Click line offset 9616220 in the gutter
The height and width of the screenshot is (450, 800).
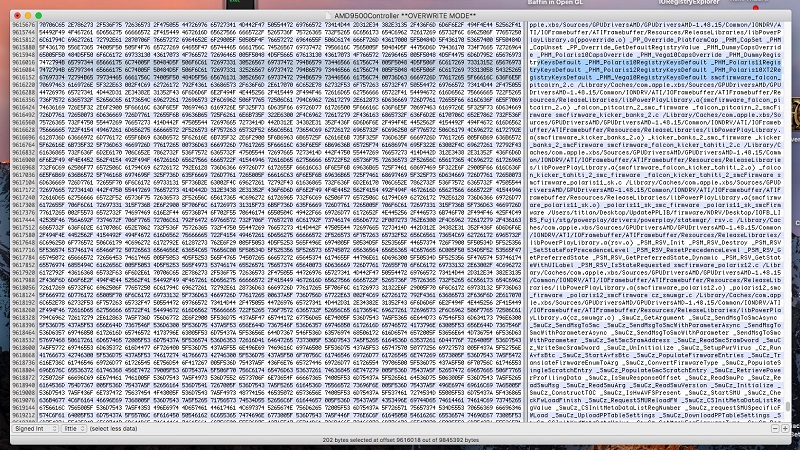pyautogui.click(x=23, y=85)
